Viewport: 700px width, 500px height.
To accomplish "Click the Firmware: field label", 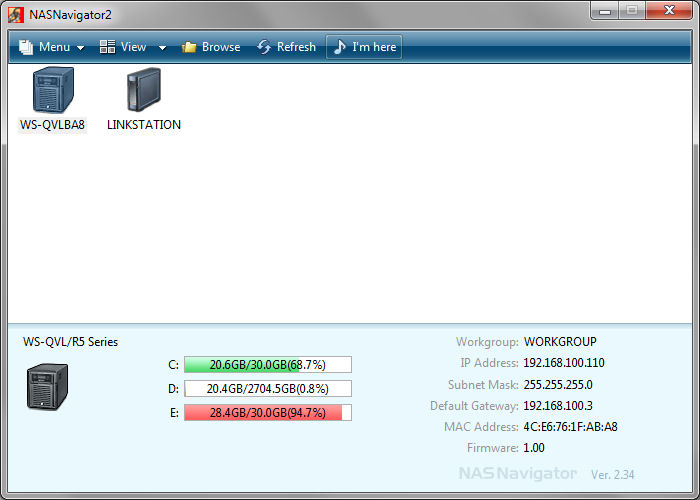I will (x=493, y=448).
